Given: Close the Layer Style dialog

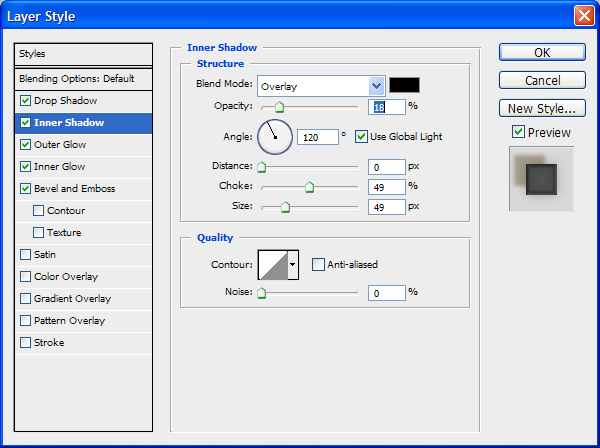Looking at the screenshot, I should point(584,16).
